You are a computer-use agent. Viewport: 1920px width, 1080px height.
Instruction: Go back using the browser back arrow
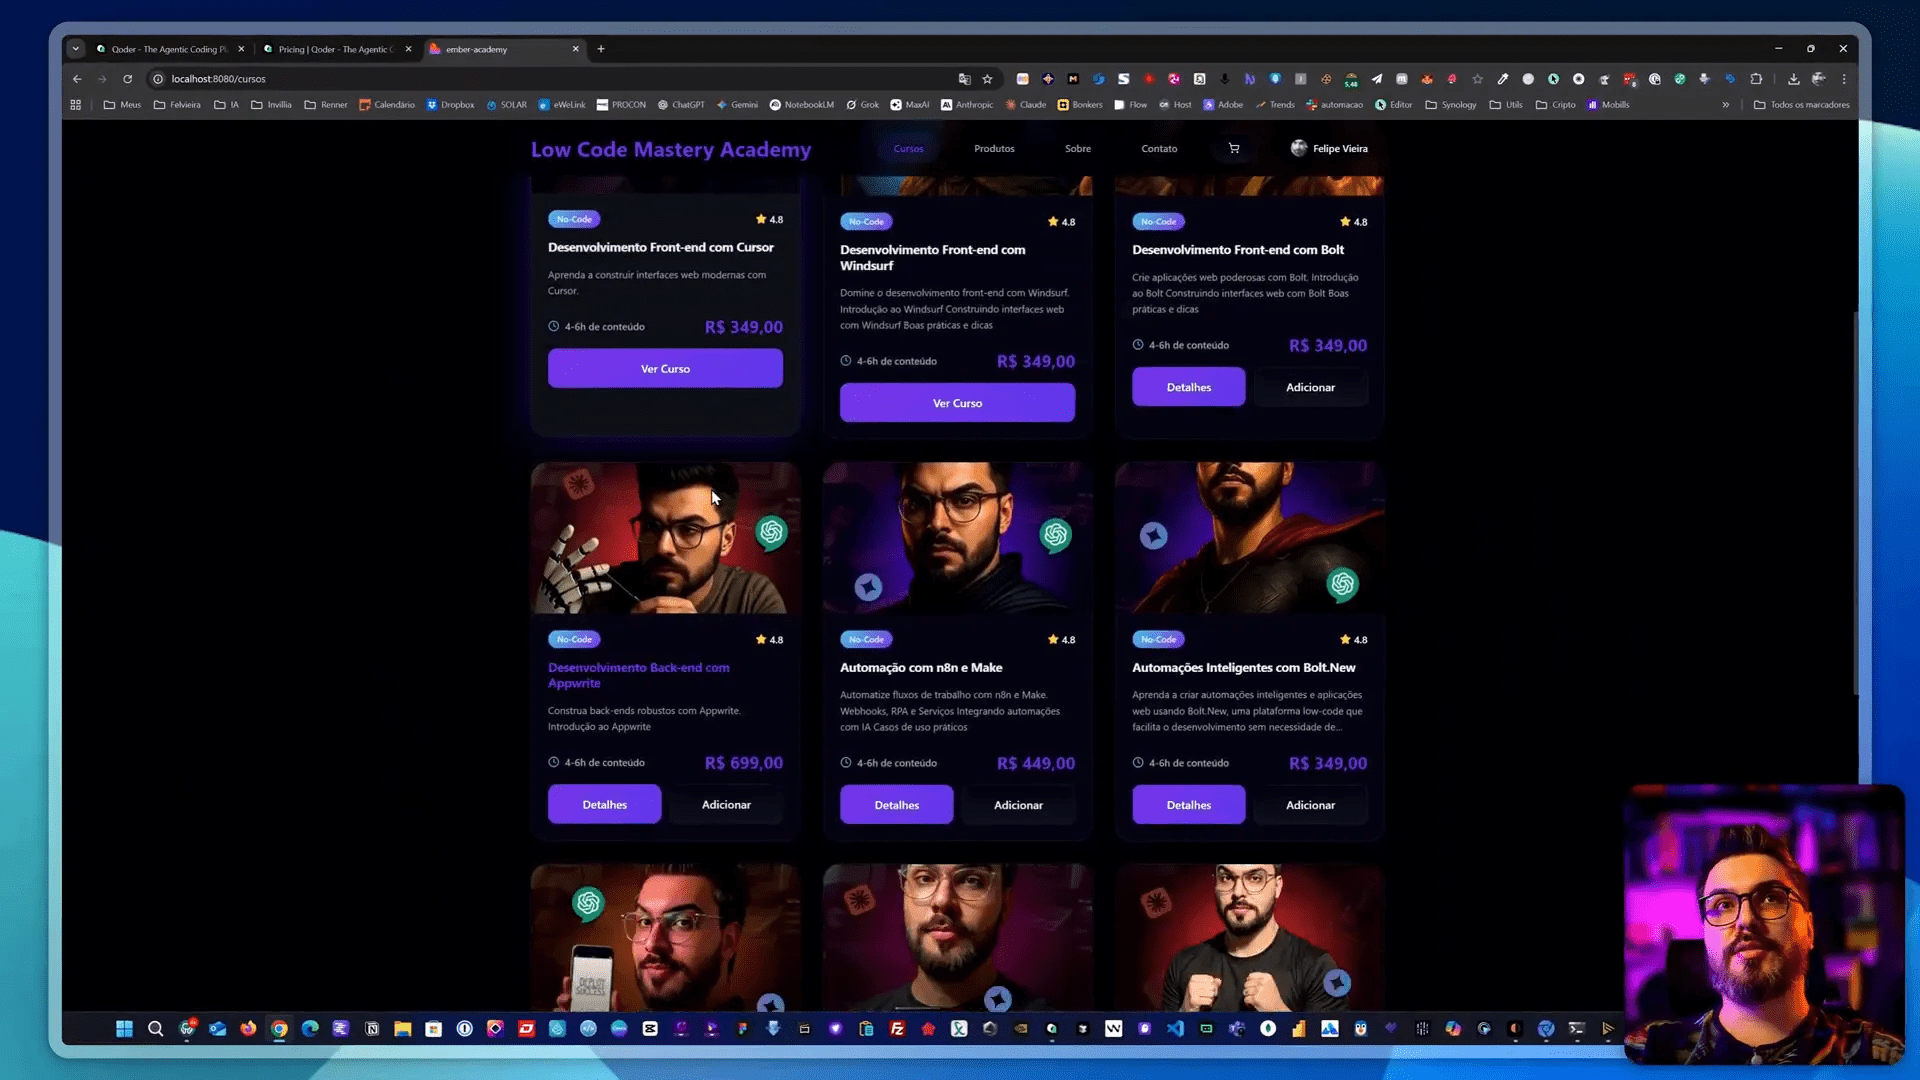77,79
